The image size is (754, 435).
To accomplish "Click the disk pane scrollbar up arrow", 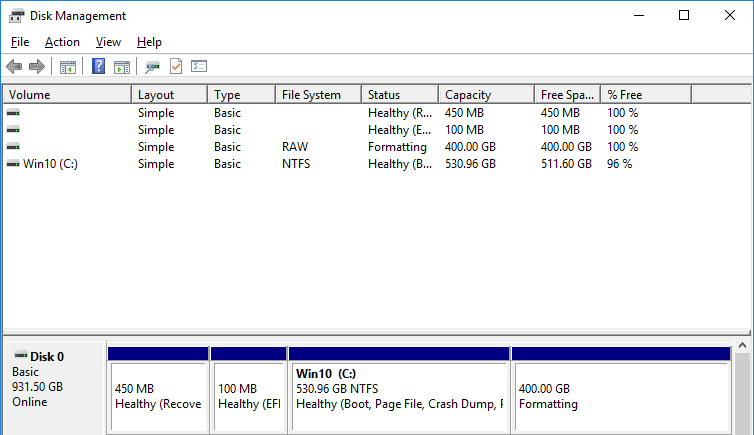I will tap(742, 346).
